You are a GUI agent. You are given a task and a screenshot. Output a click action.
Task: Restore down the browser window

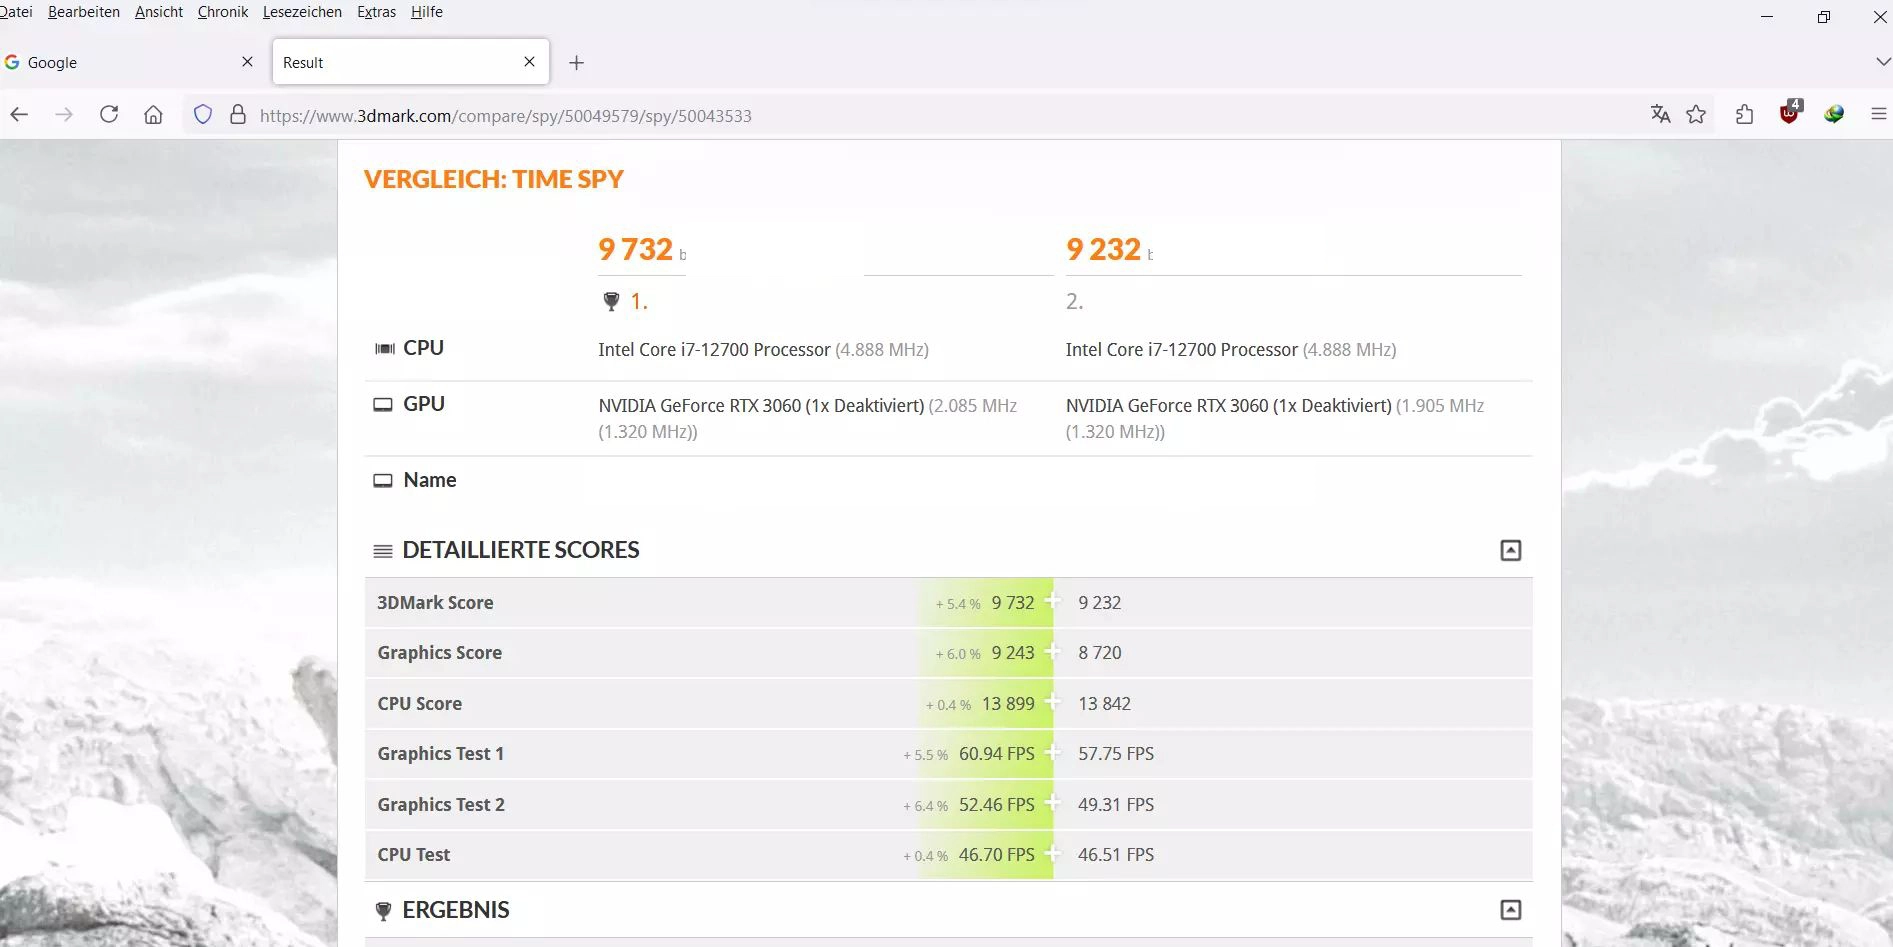pos(1824,17)
